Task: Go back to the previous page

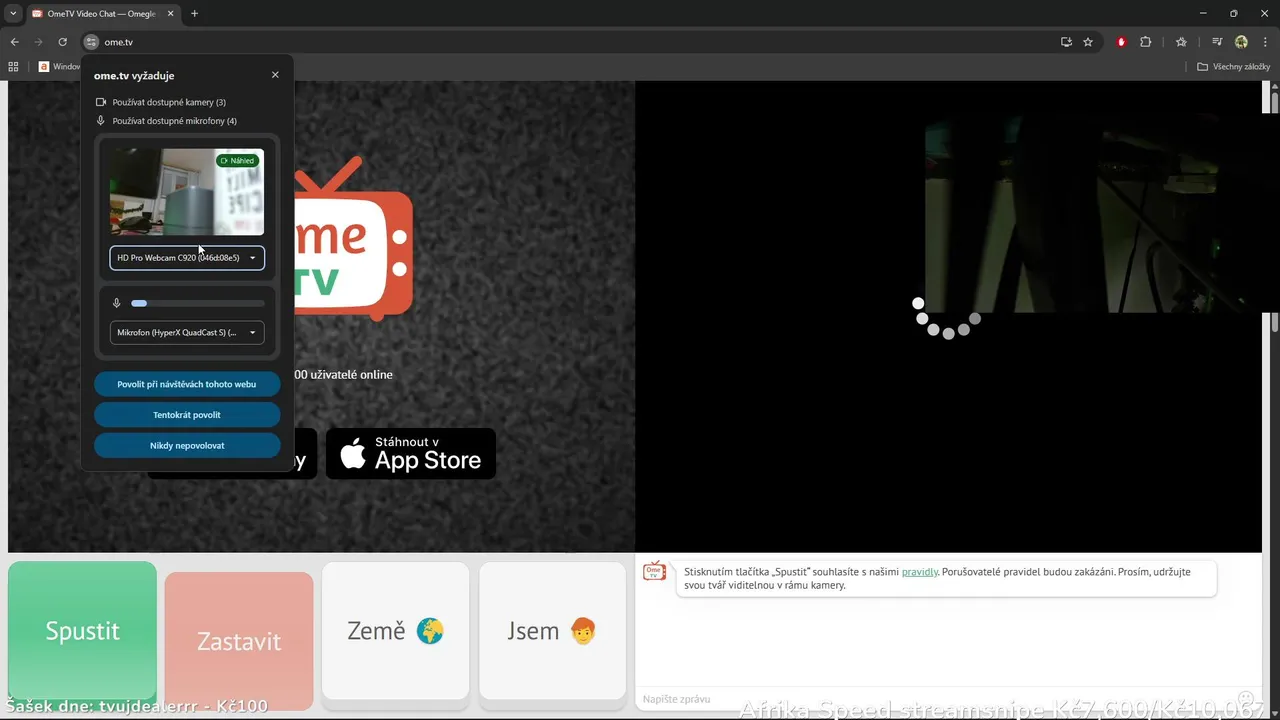Action: [x=14, y=42]
